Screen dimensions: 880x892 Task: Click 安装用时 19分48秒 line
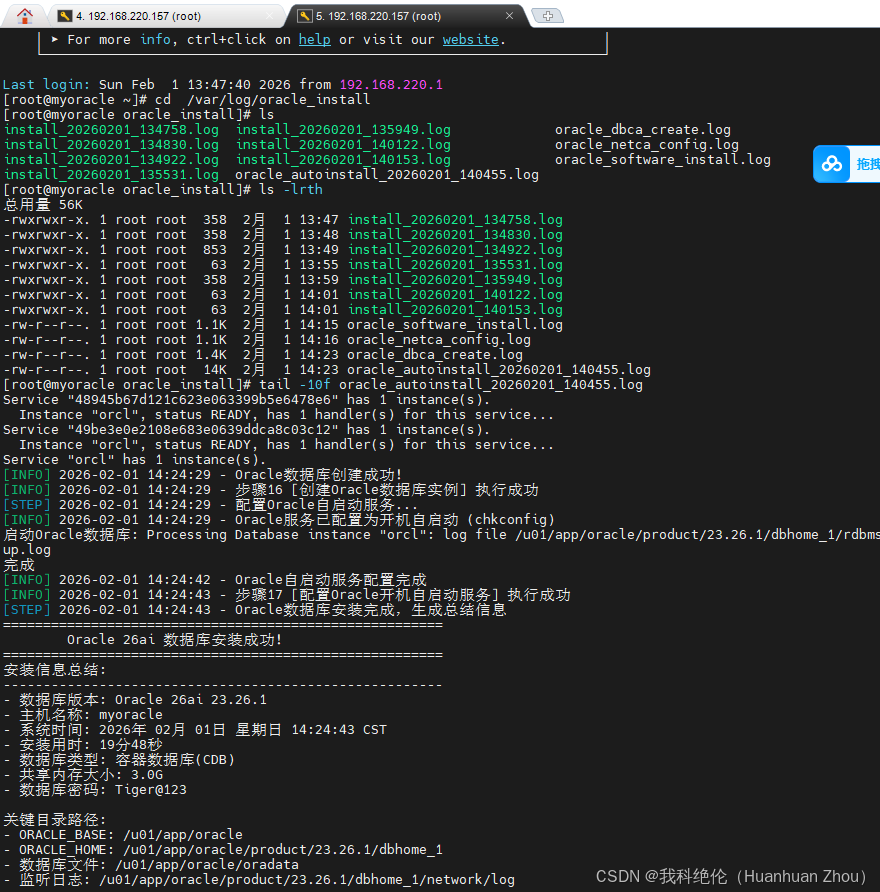(83, 745)
